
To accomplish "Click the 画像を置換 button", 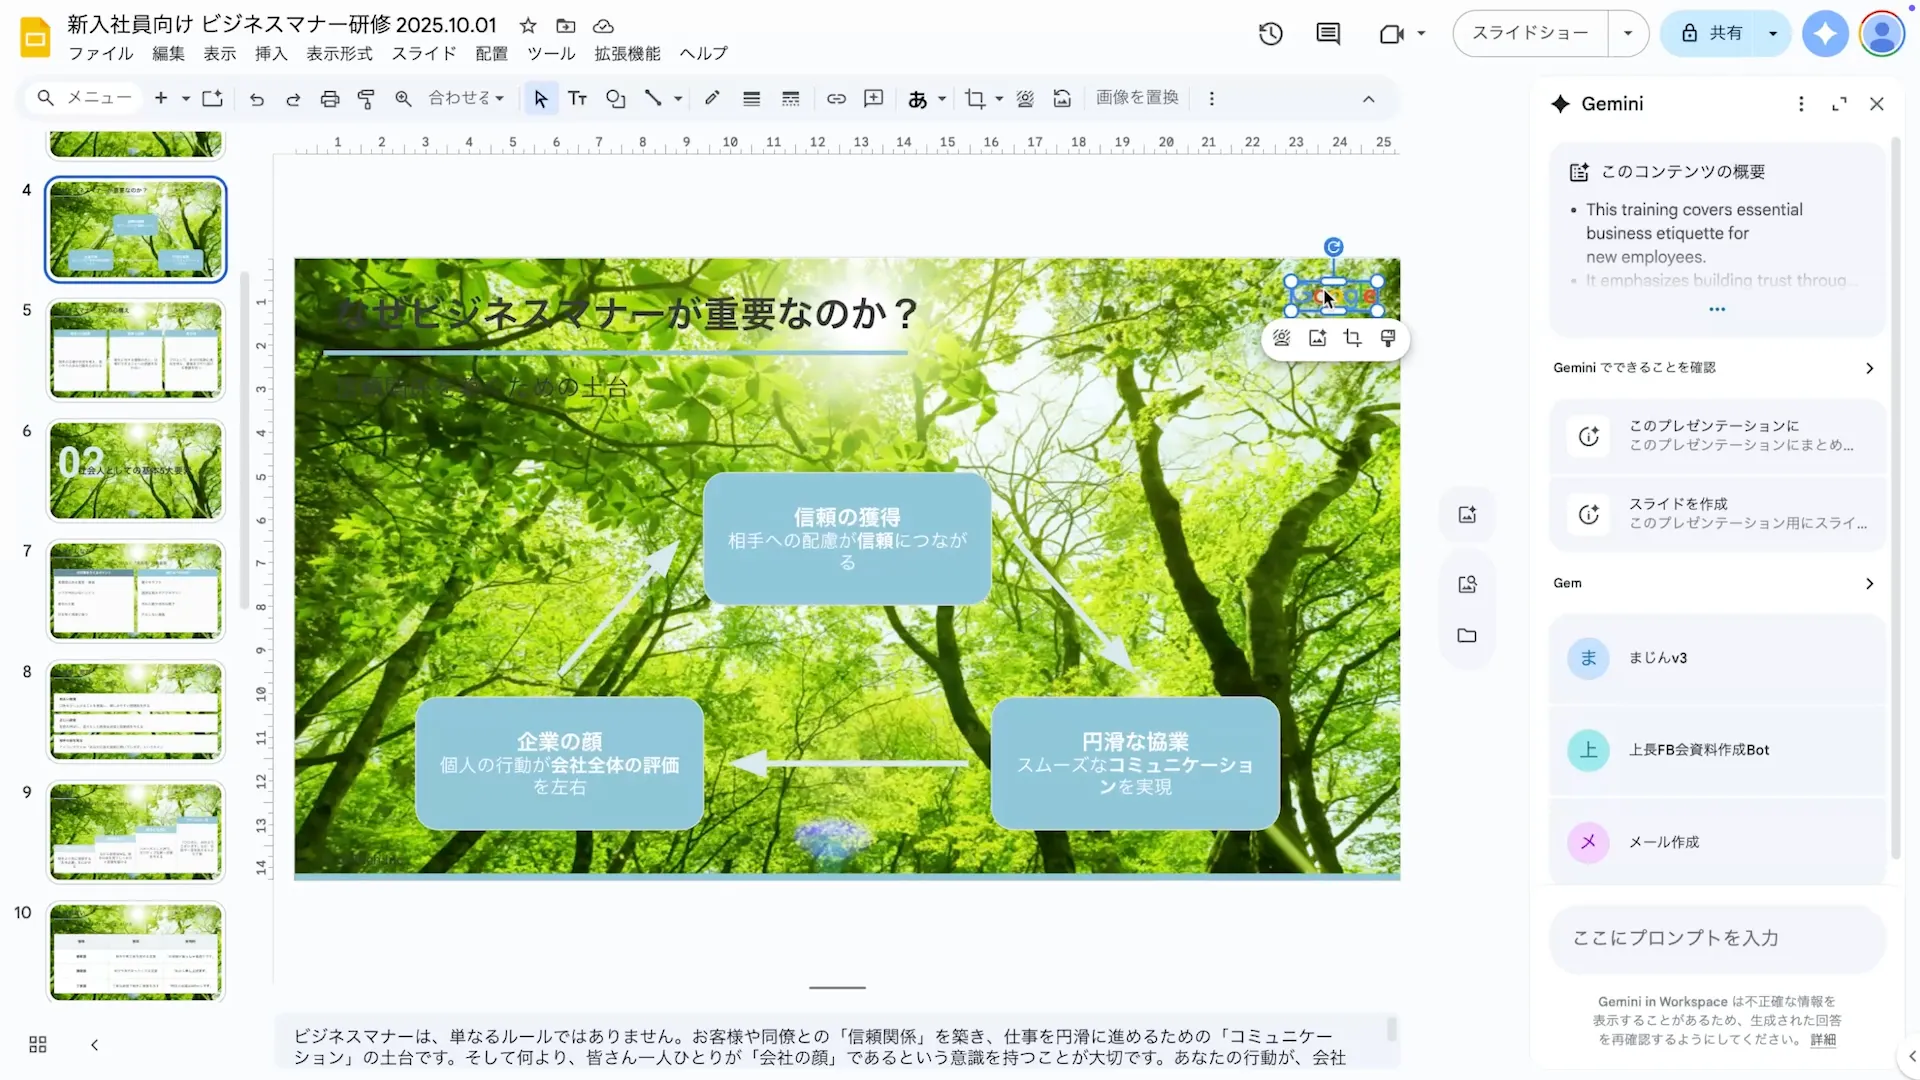I will click(x=1137, y=98).
